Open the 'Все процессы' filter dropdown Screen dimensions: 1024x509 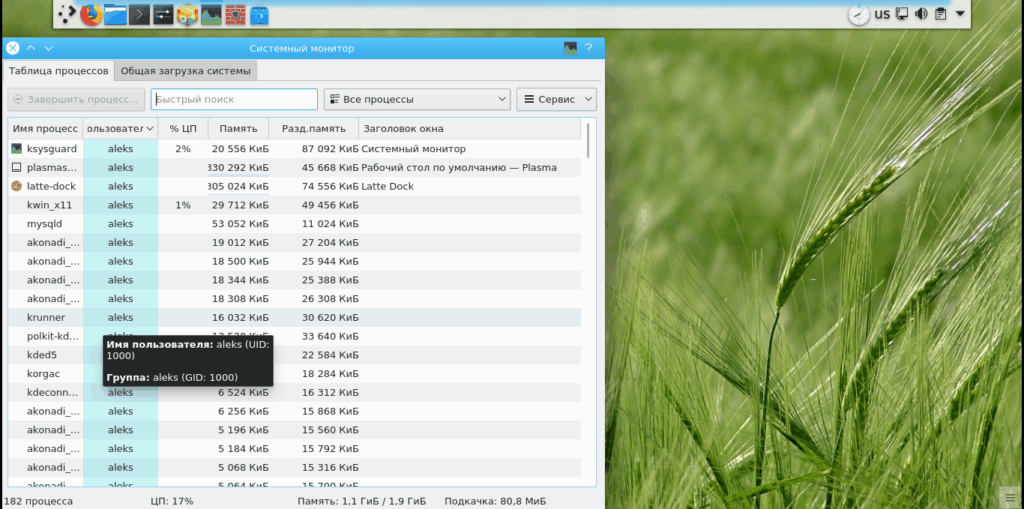tap(417, 99)
